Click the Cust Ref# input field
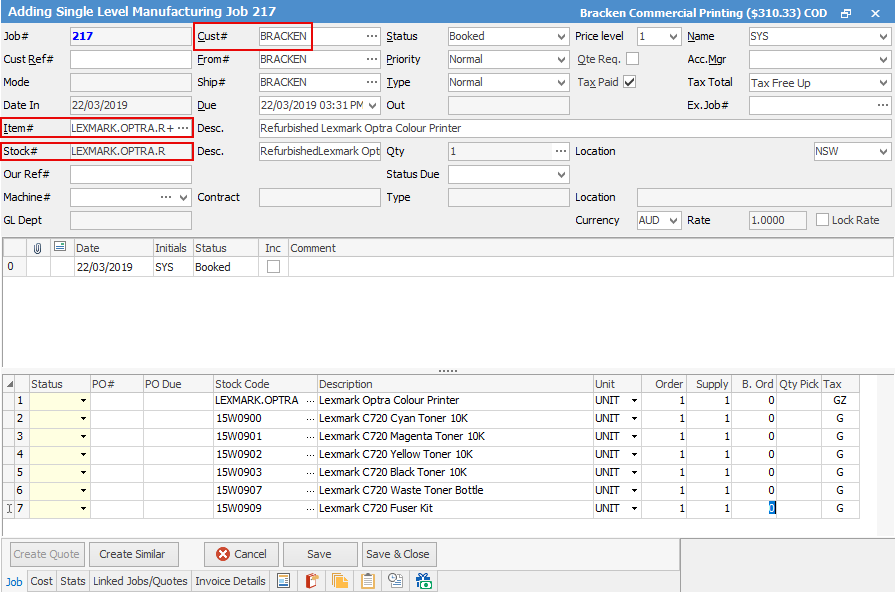The height and width of the screenshot is (592, 895). (131, 59)
